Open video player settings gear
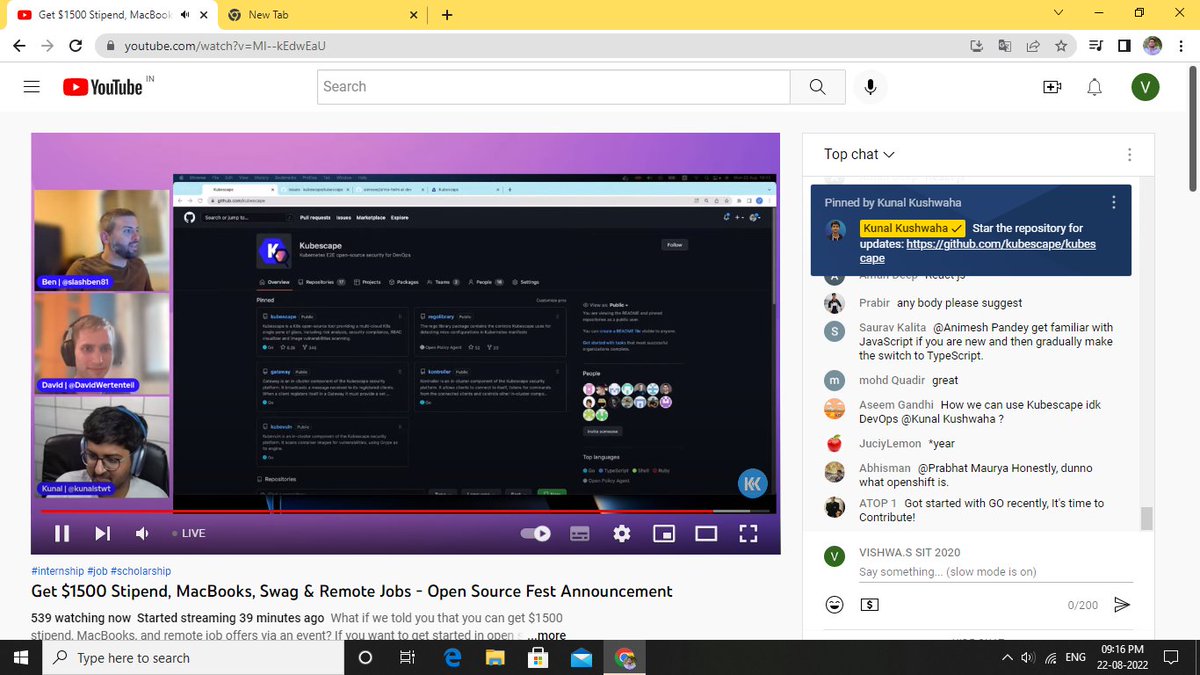 [622, 533]
